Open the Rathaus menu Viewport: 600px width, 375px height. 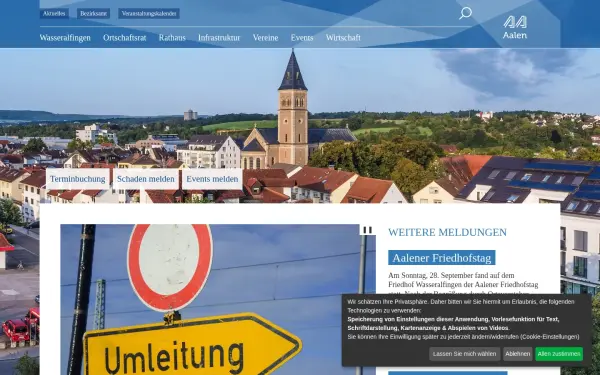coord(172,38)
